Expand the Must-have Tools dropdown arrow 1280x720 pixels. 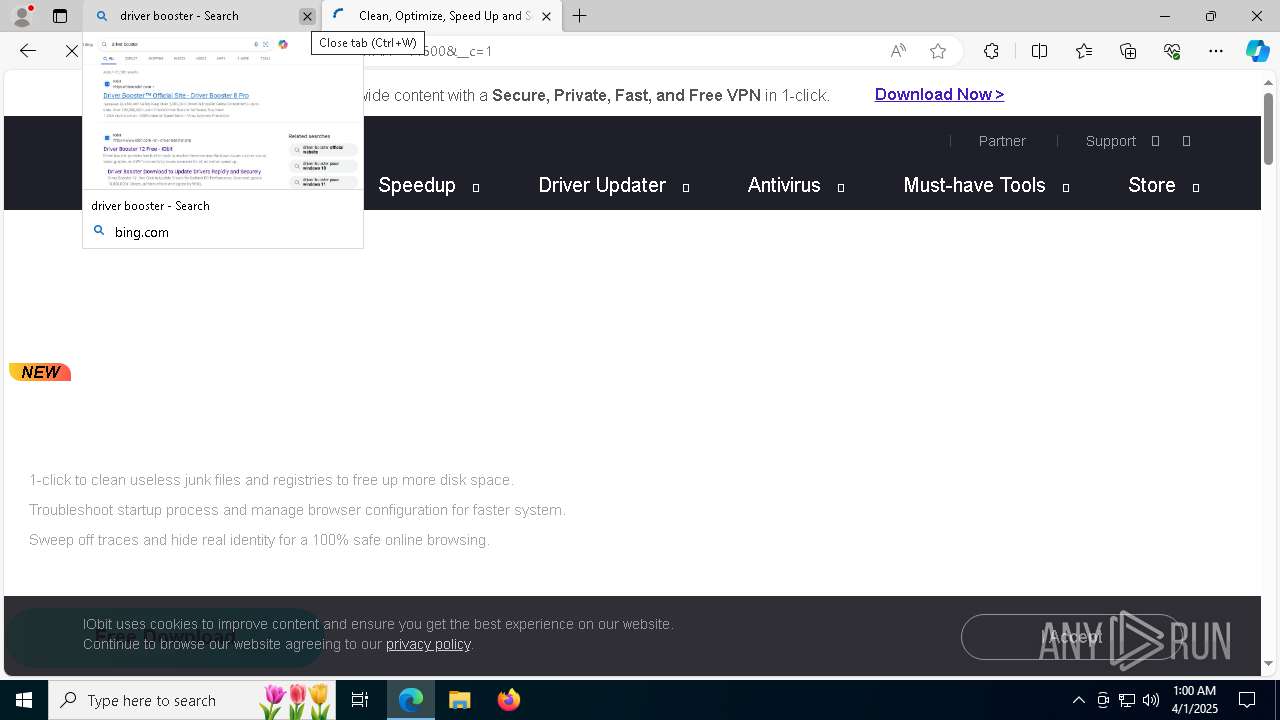point(1066,187)
